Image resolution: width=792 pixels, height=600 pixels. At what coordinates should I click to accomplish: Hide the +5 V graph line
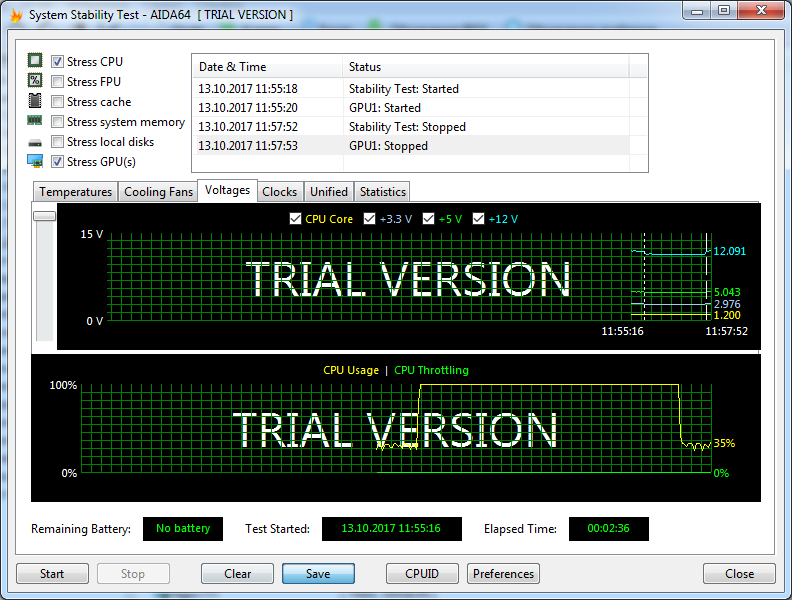click(428, 219)
